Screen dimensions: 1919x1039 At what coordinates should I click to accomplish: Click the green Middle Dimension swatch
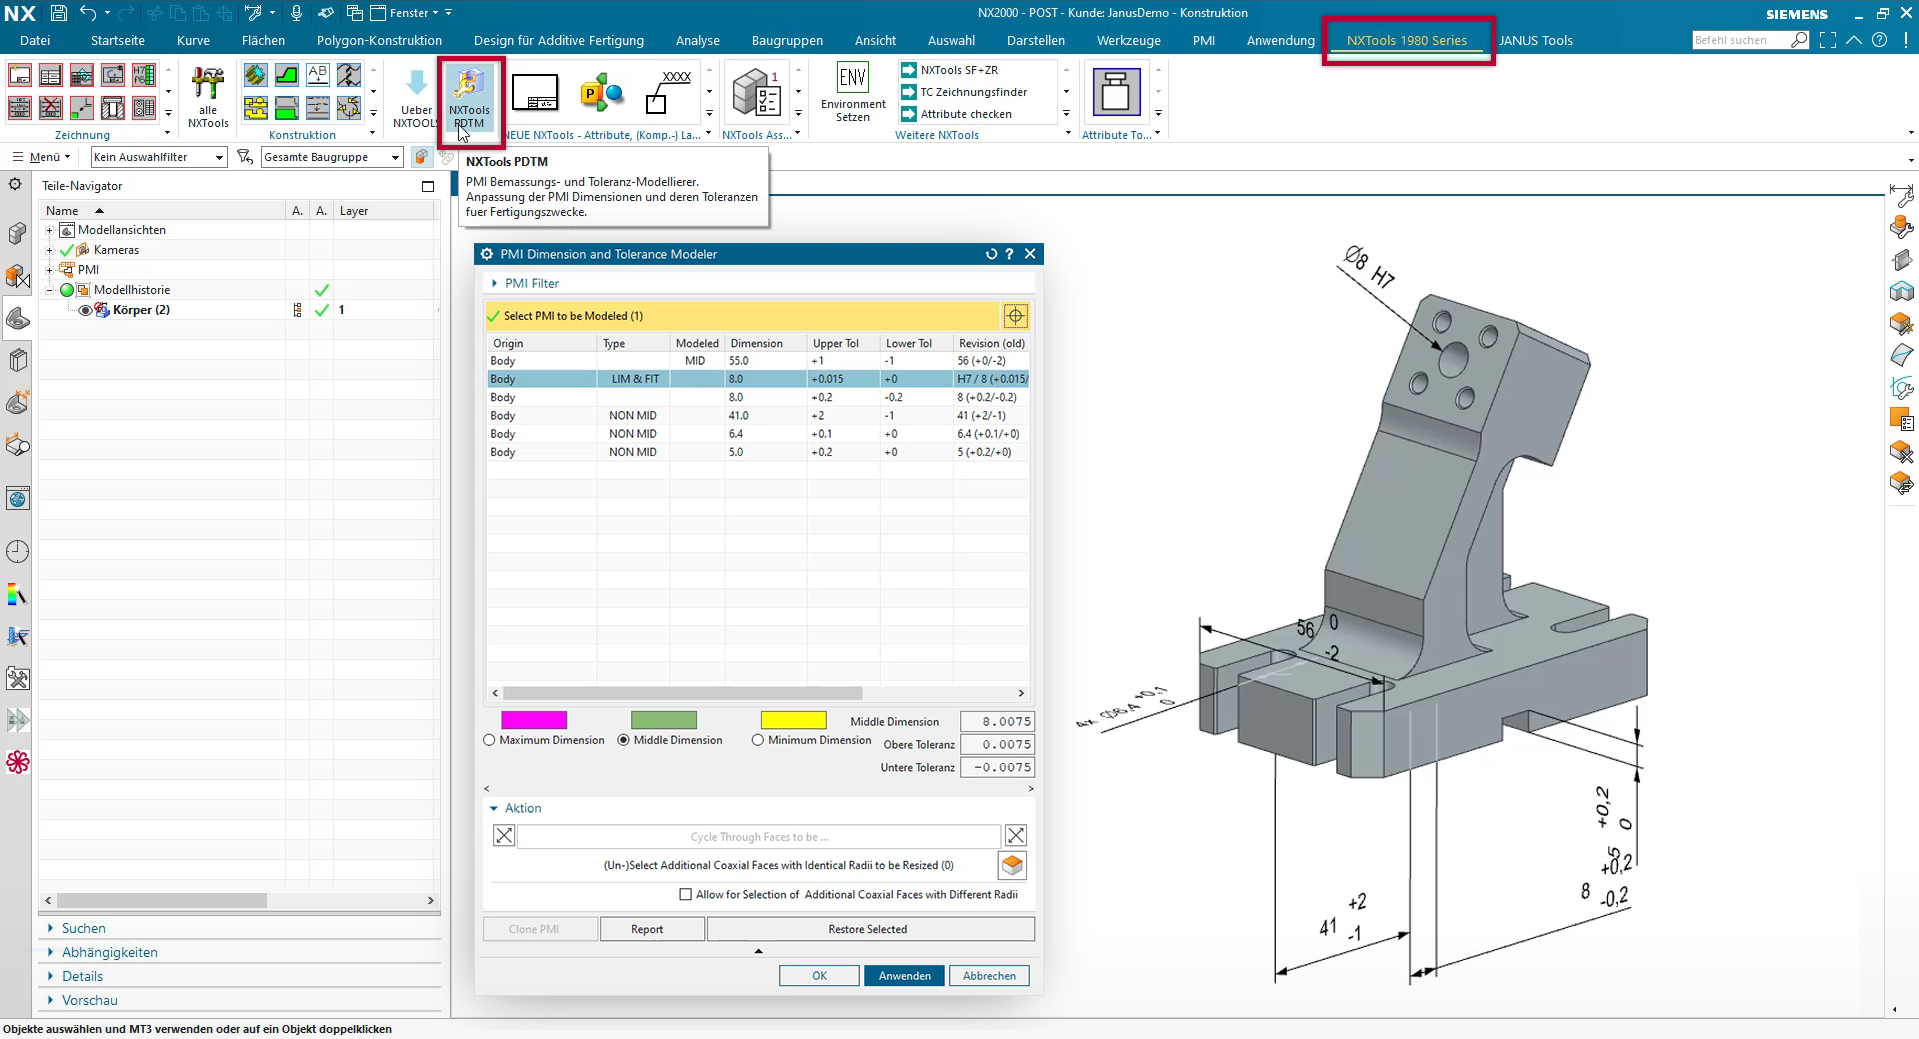click(x=664, y=720)
